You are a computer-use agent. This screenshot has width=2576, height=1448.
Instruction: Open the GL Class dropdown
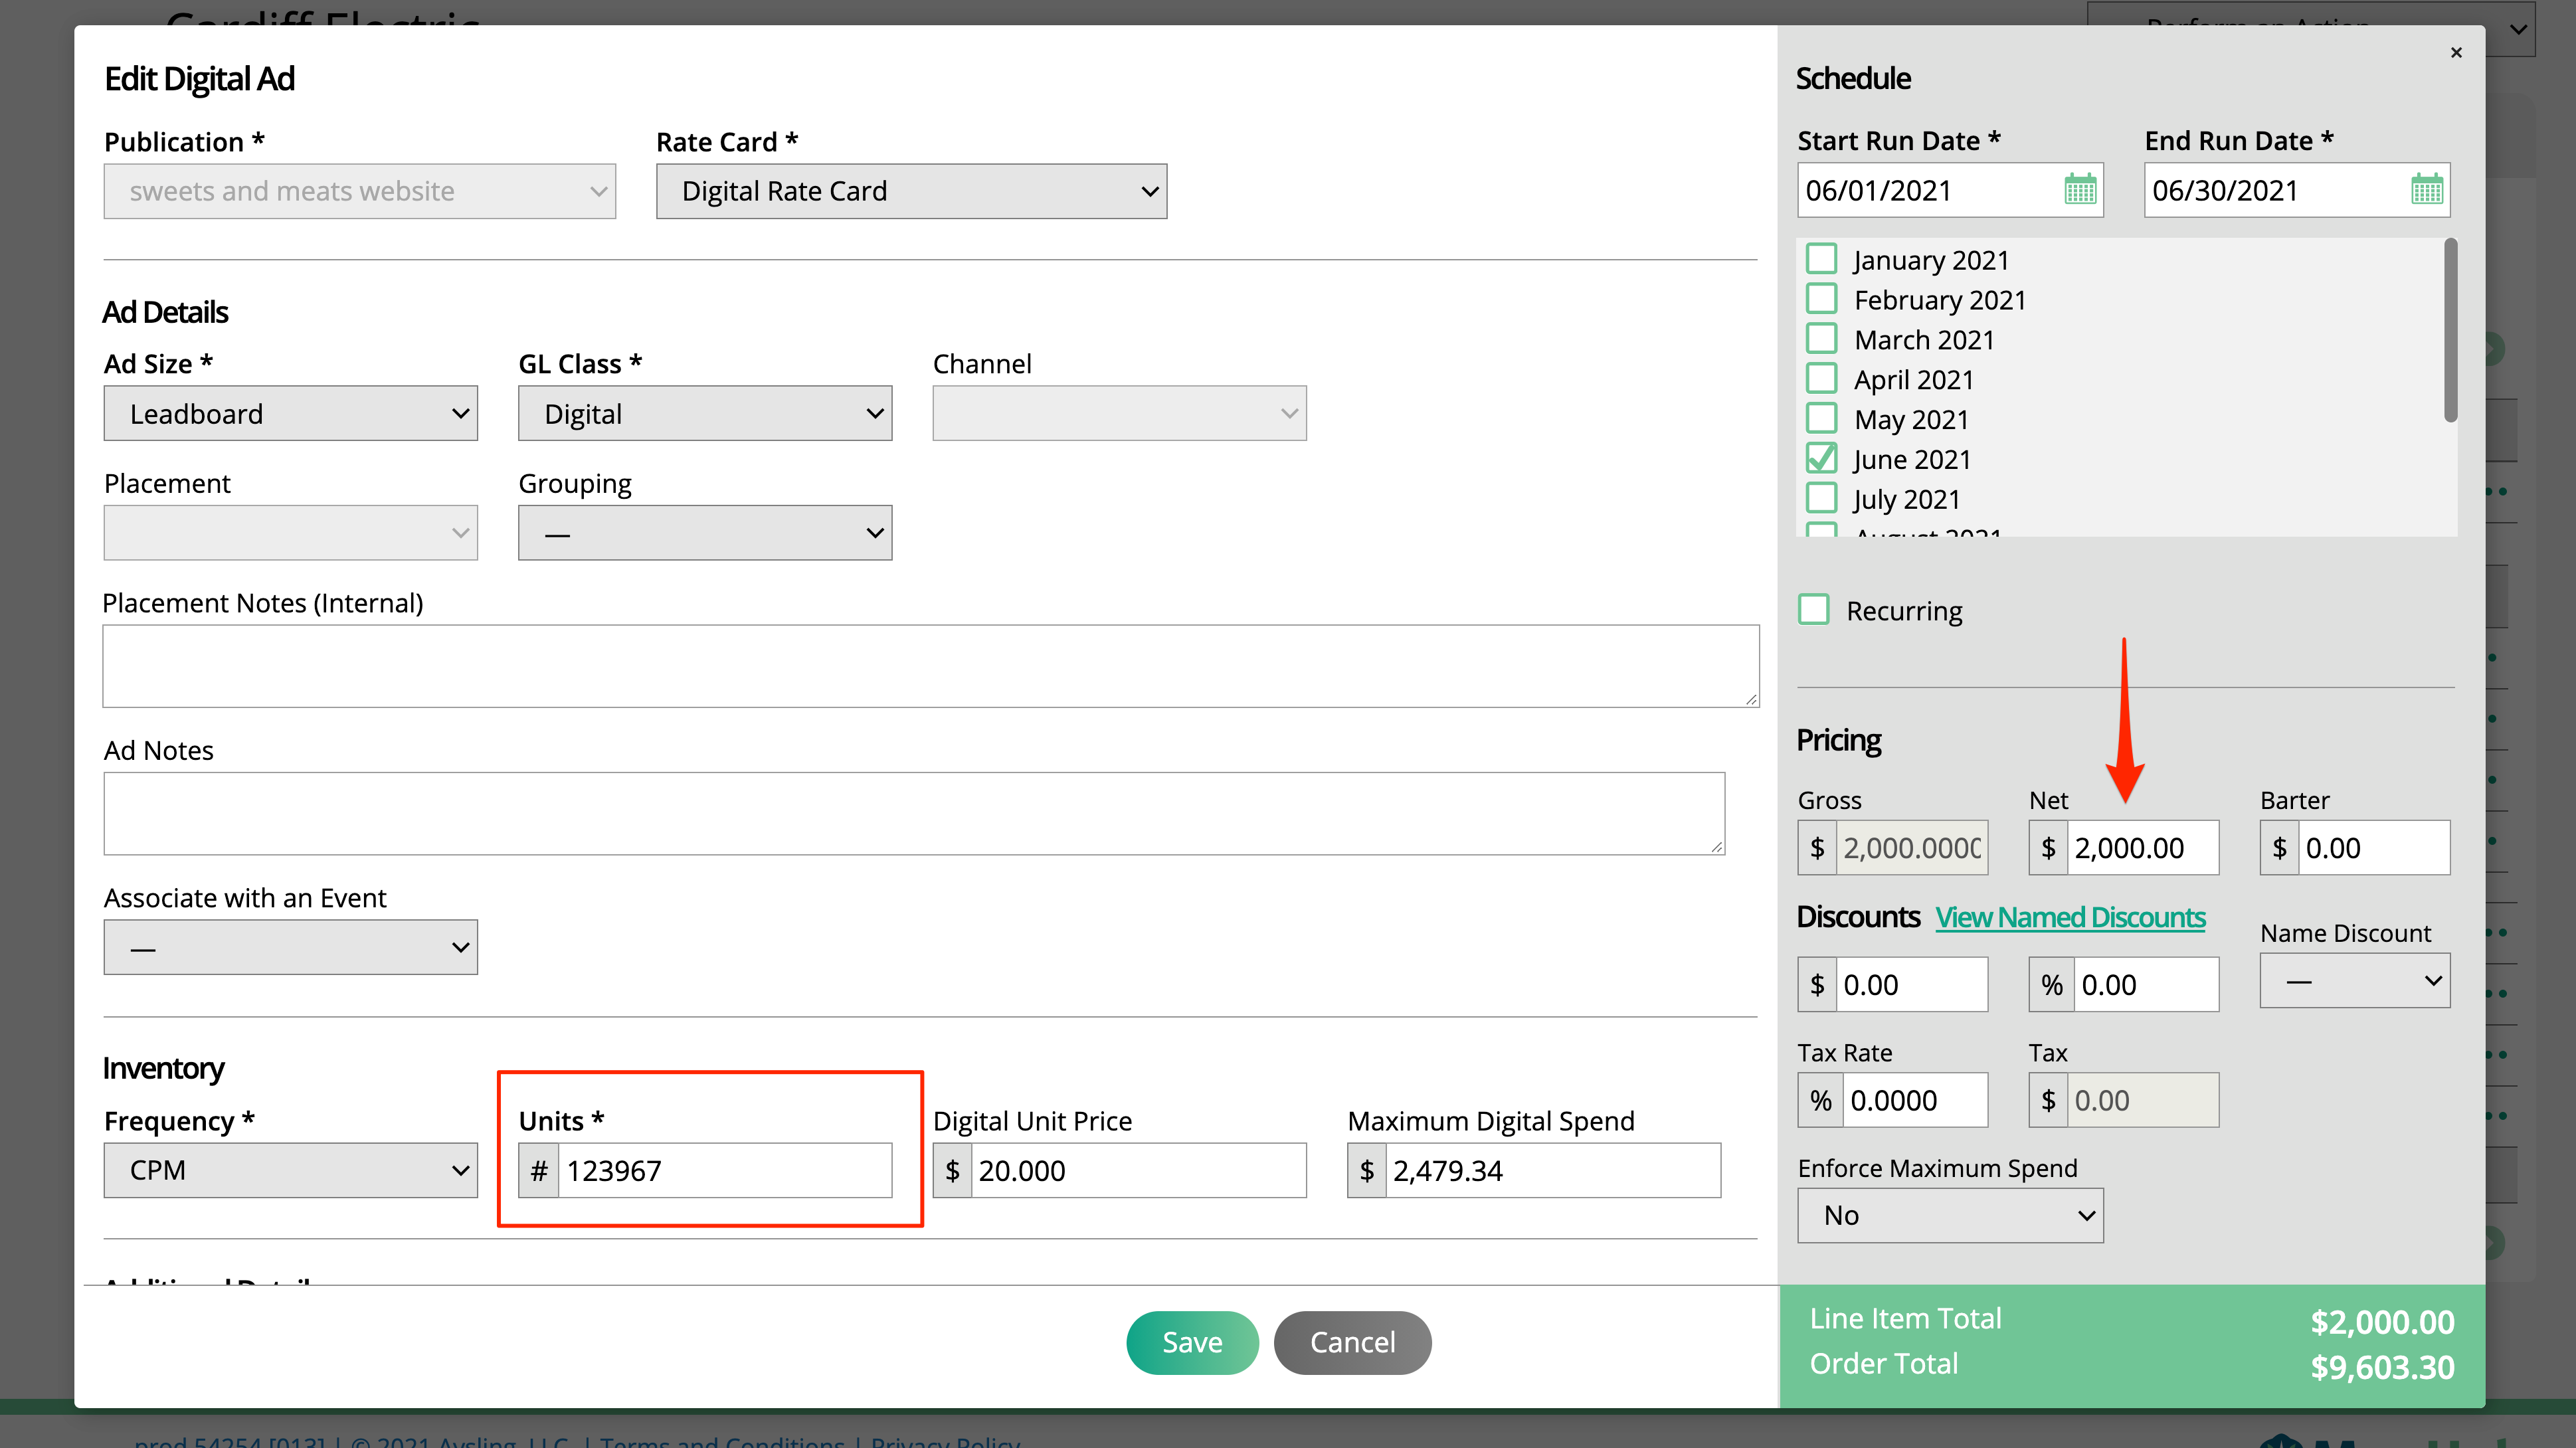tap(705, 414)
